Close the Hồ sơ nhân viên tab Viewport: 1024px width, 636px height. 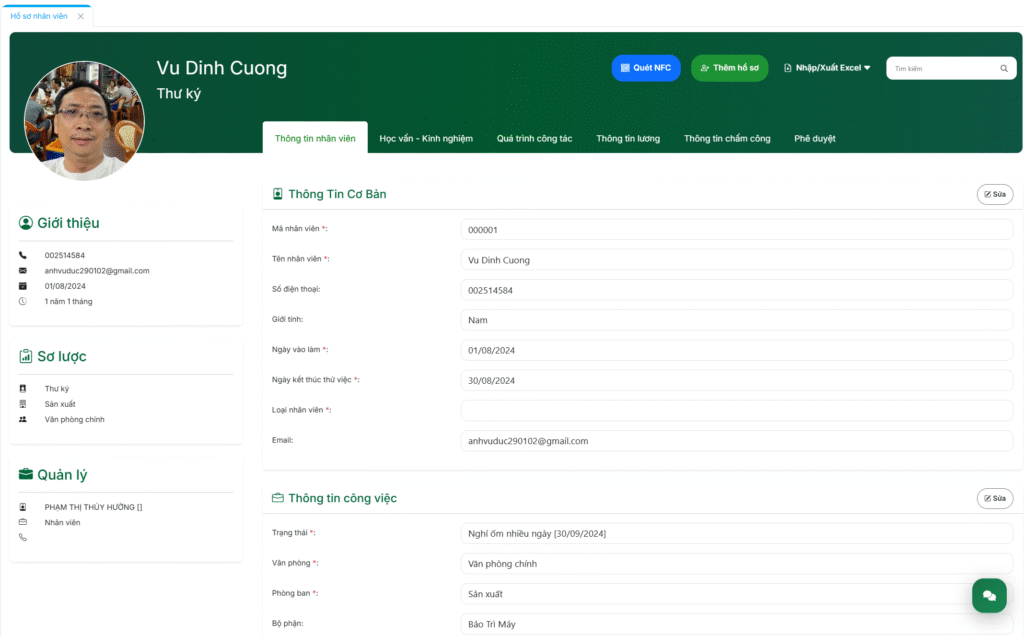(81, 16)
